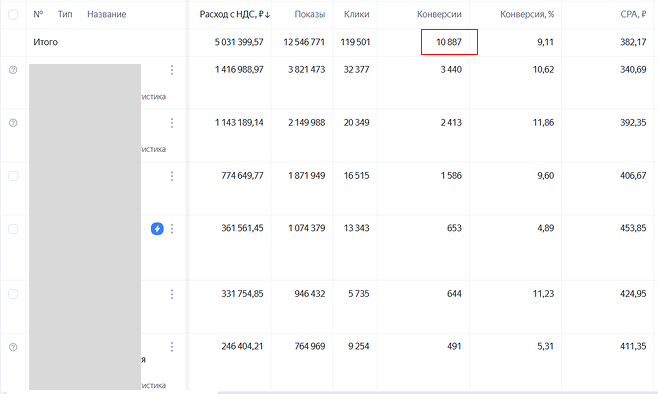Click the blue lightning bolt icon
Image resolution: width=658 pixels, height=406 pixels.
pos(157,229)
